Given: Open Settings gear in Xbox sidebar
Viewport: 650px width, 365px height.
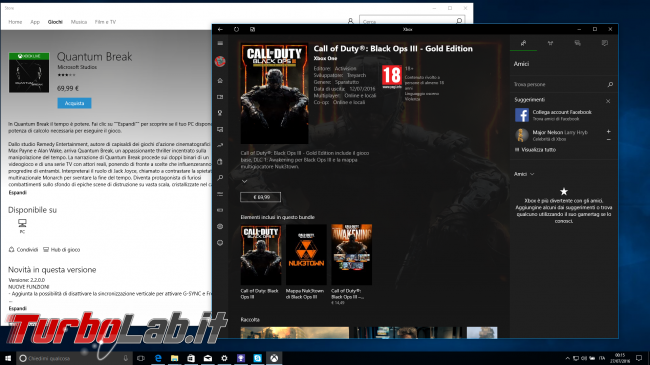Looking at the screenshot, I should pyautogui.click(x=220, y=226).
